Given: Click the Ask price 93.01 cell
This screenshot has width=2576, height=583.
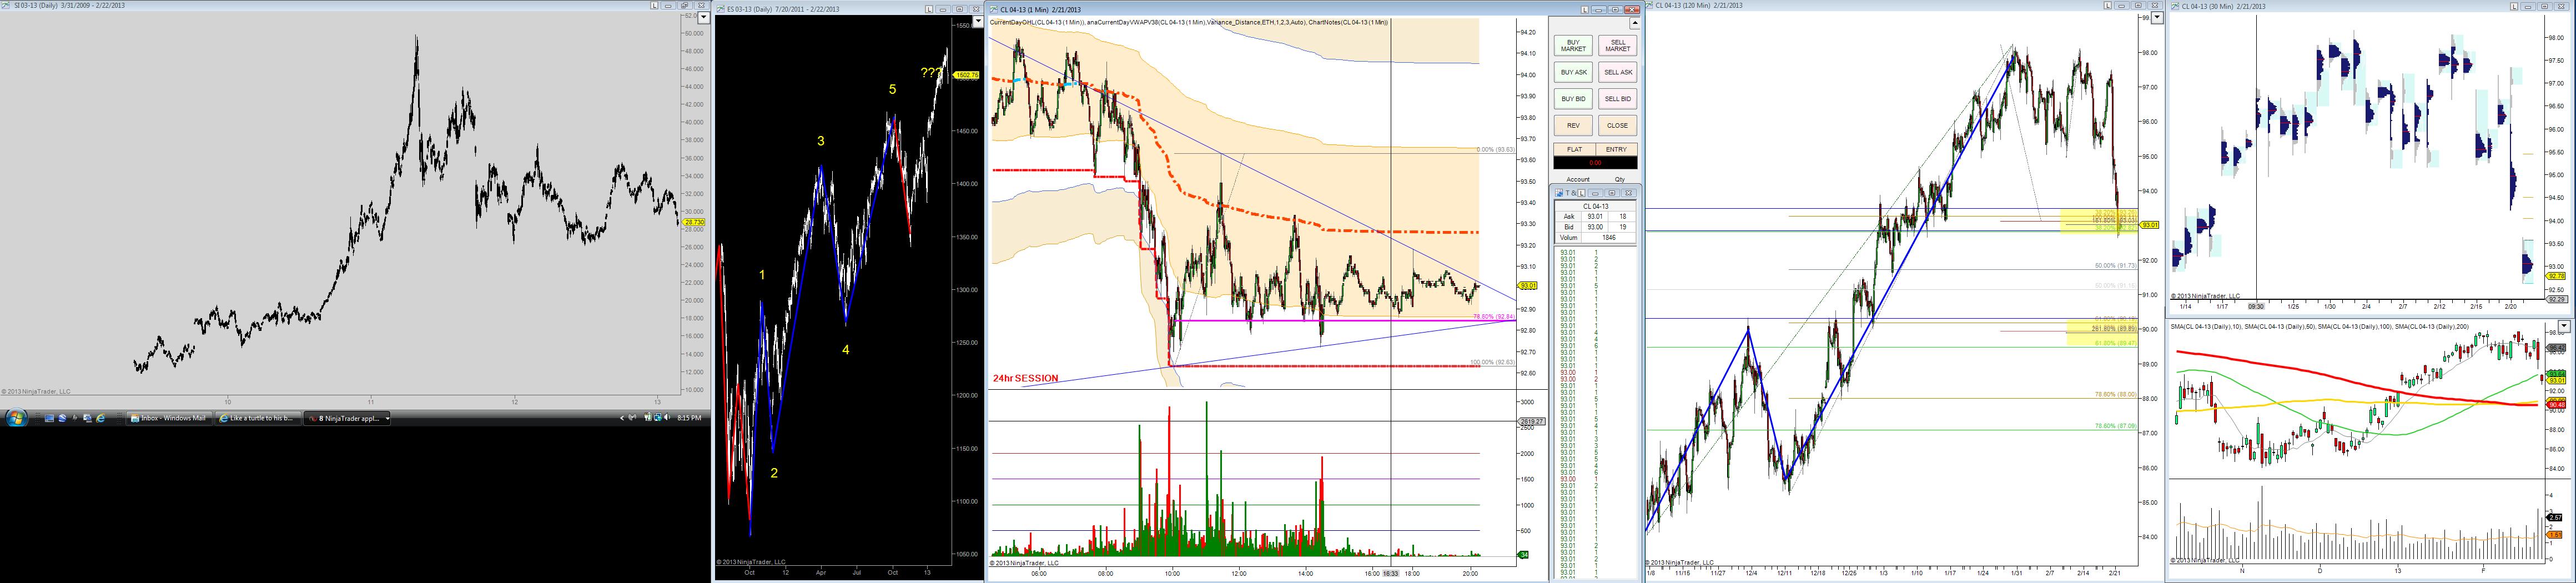Looking at the screenshot, I should click(1595, 216).
